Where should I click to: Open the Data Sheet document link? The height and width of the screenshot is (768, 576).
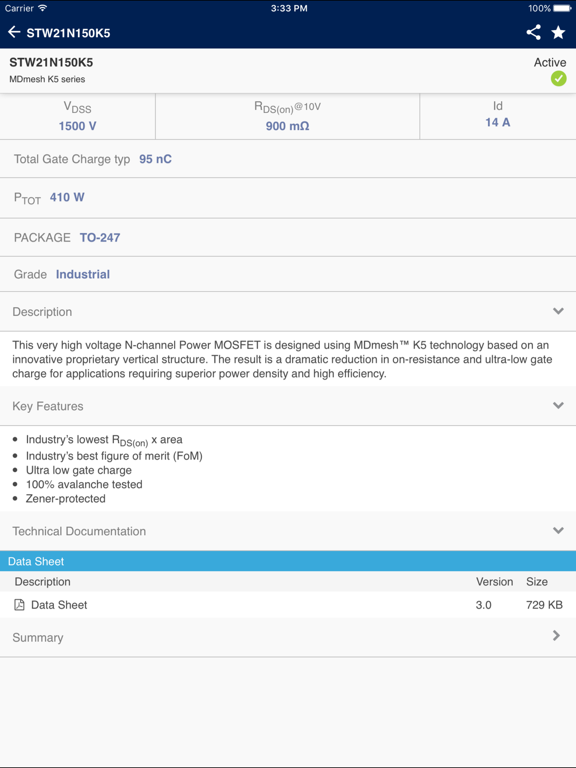(x=59, y=605)
